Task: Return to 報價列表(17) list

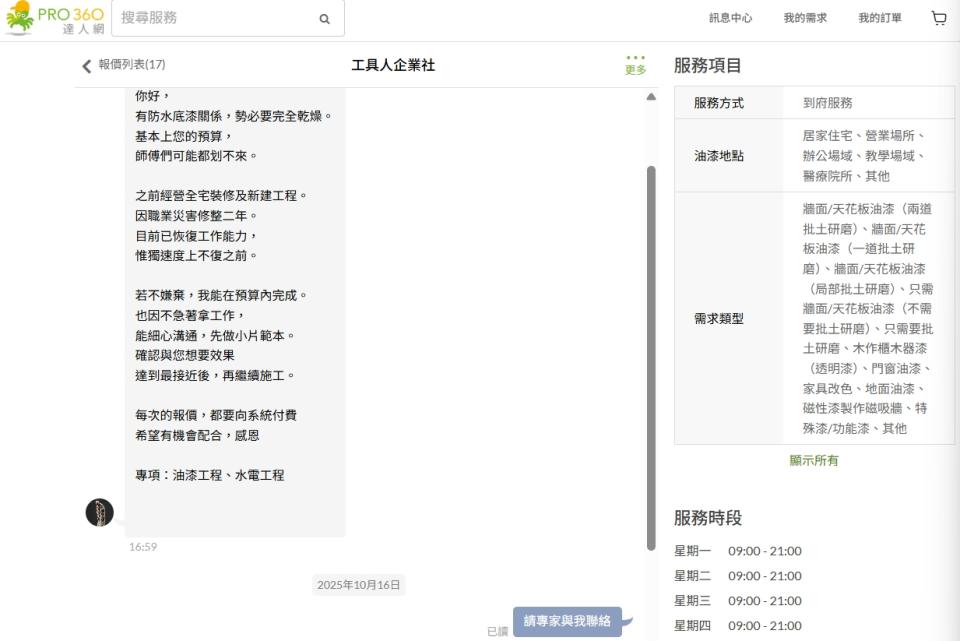Action: click(132, 65)
